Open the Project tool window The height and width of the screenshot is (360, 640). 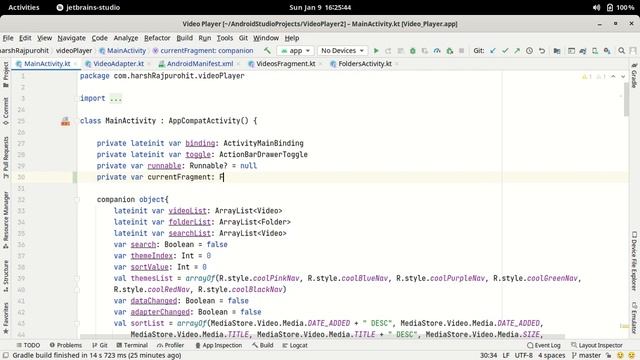coord(6,74)
